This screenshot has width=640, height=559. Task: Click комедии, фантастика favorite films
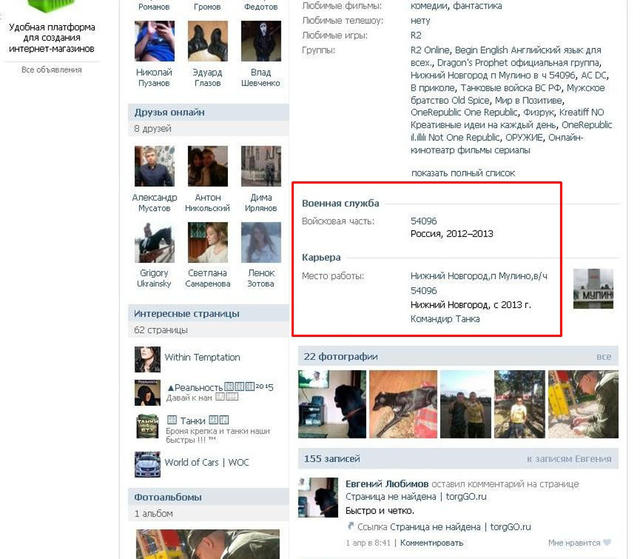(x=456, y=6)
